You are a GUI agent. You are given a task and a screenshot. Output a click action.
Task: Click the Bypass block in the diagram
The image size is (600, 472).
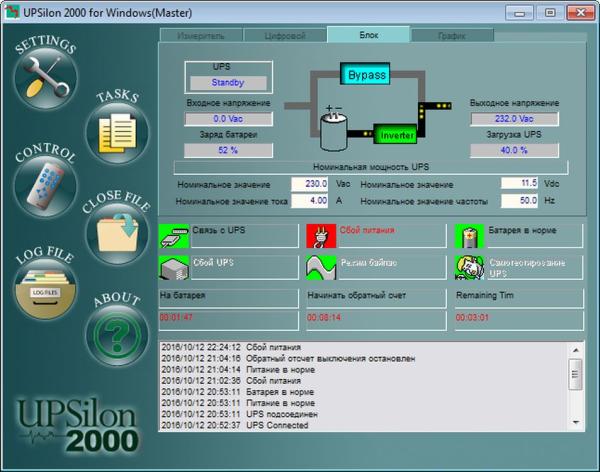[365, 74]
